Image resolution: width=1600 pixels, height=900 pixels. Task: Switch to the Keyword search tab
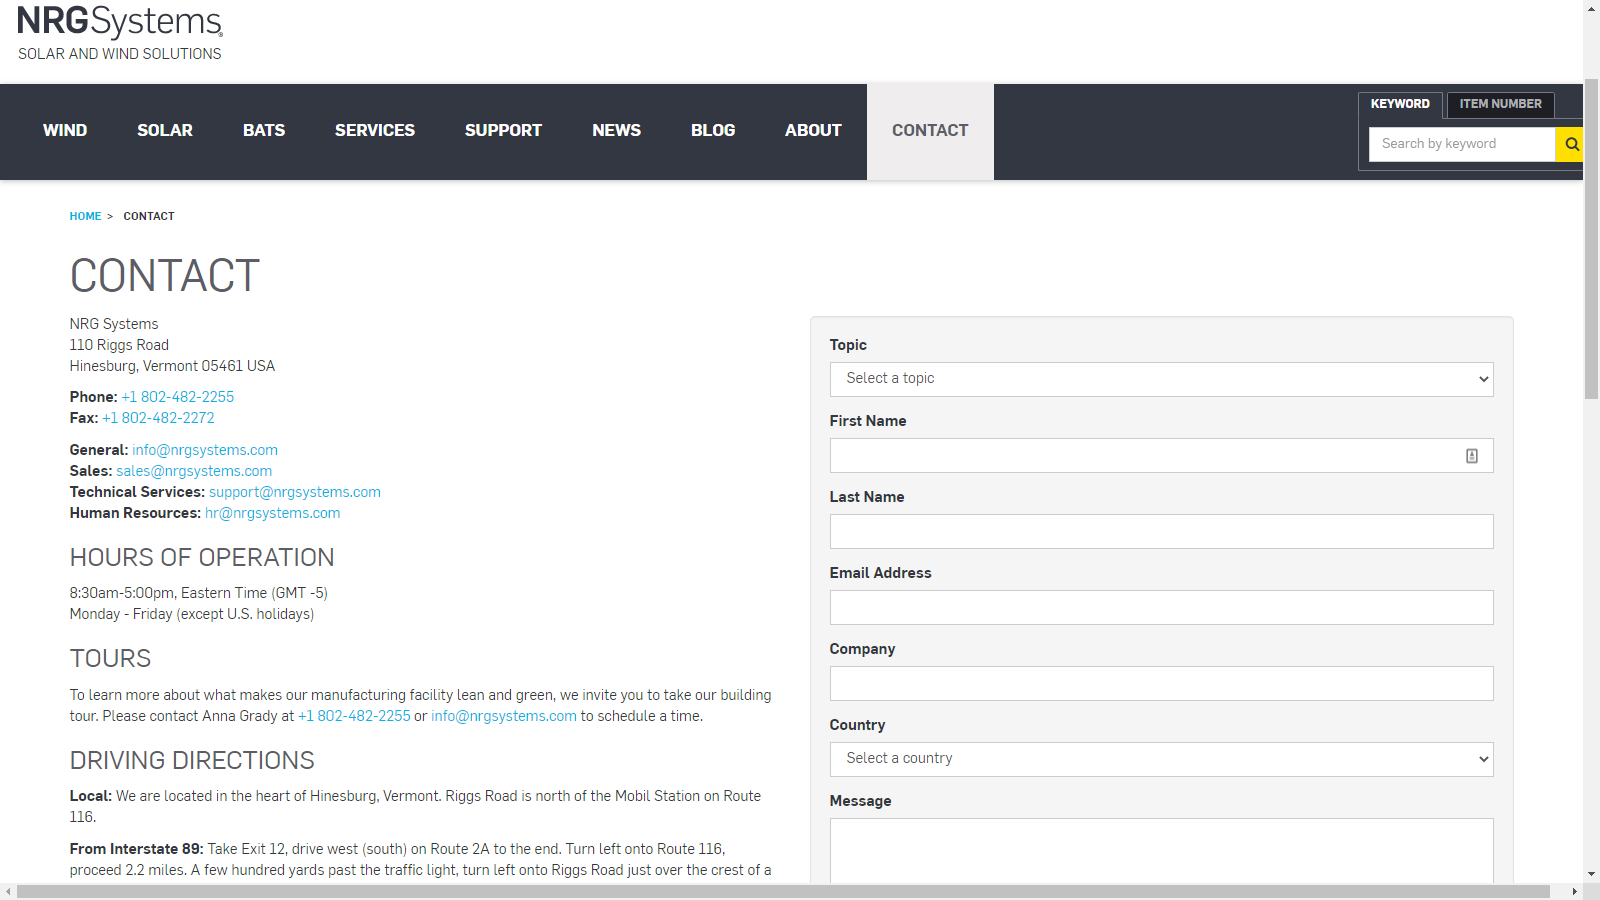coord(1400,105)
